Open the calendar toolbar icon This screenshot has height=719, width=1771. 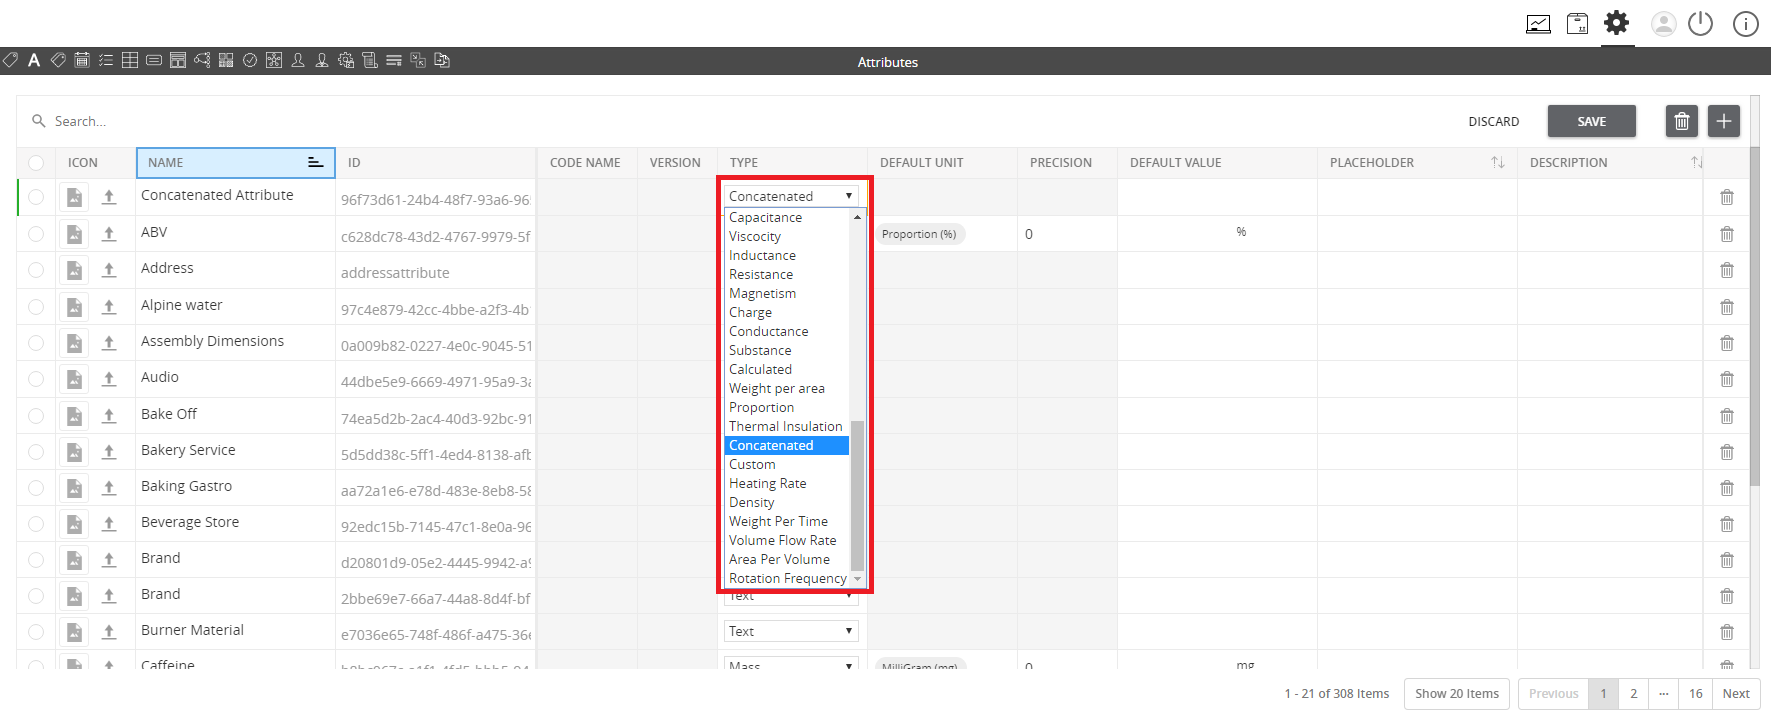82,61
